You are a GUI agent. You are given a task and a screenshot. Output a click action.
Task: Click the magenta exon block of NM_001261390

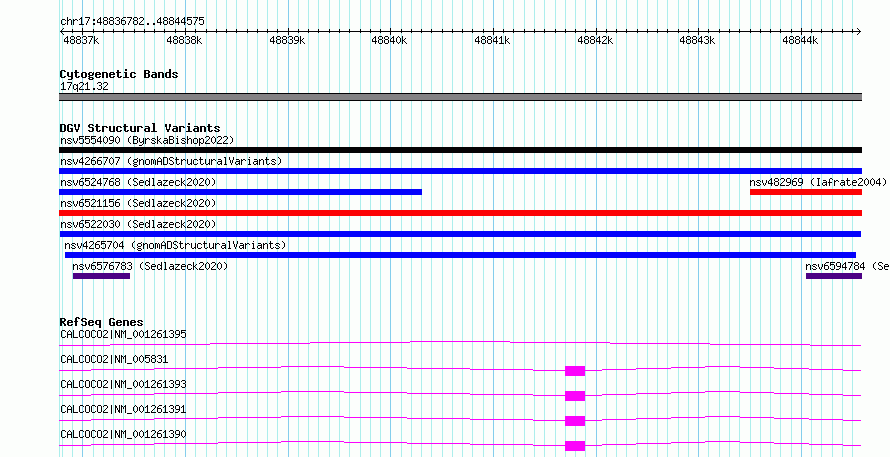pos(575,446)
